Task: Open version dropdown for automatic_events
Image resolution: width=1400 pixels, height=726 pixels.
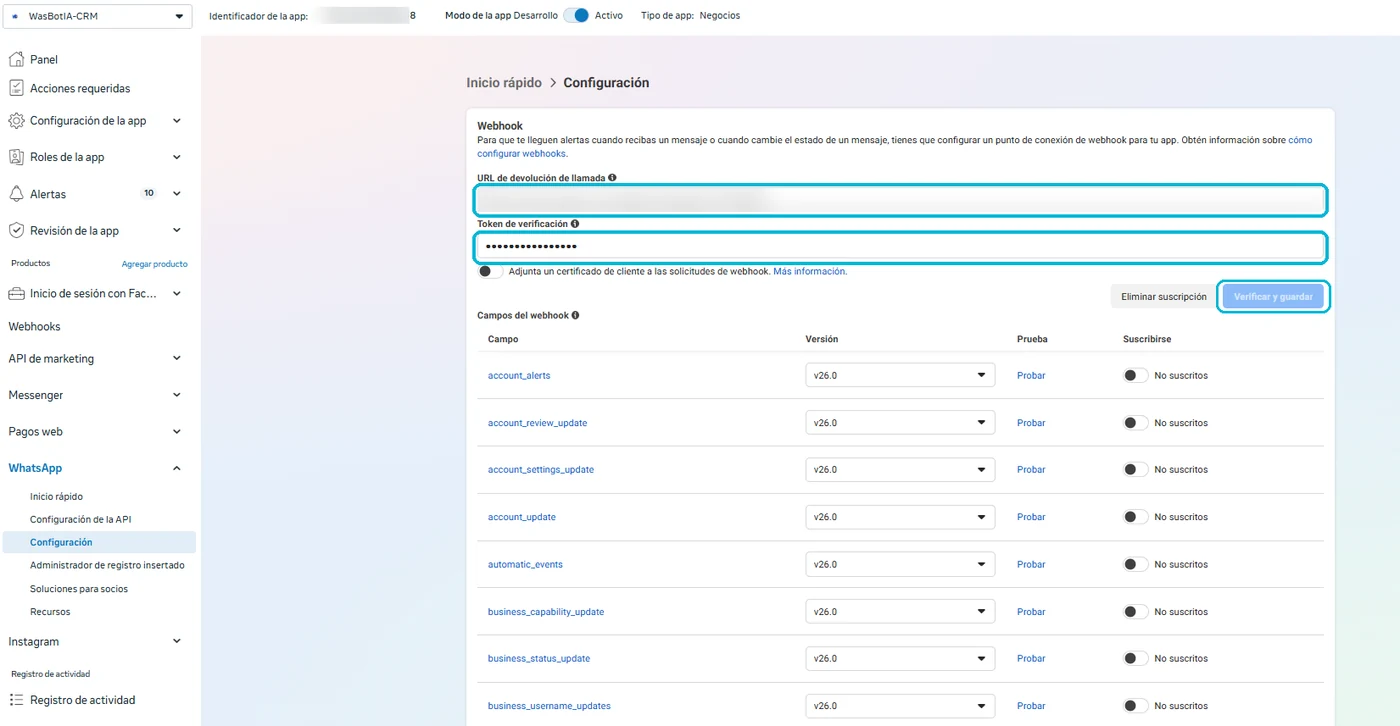Action: pyautogui.click(x=900, y=564)
